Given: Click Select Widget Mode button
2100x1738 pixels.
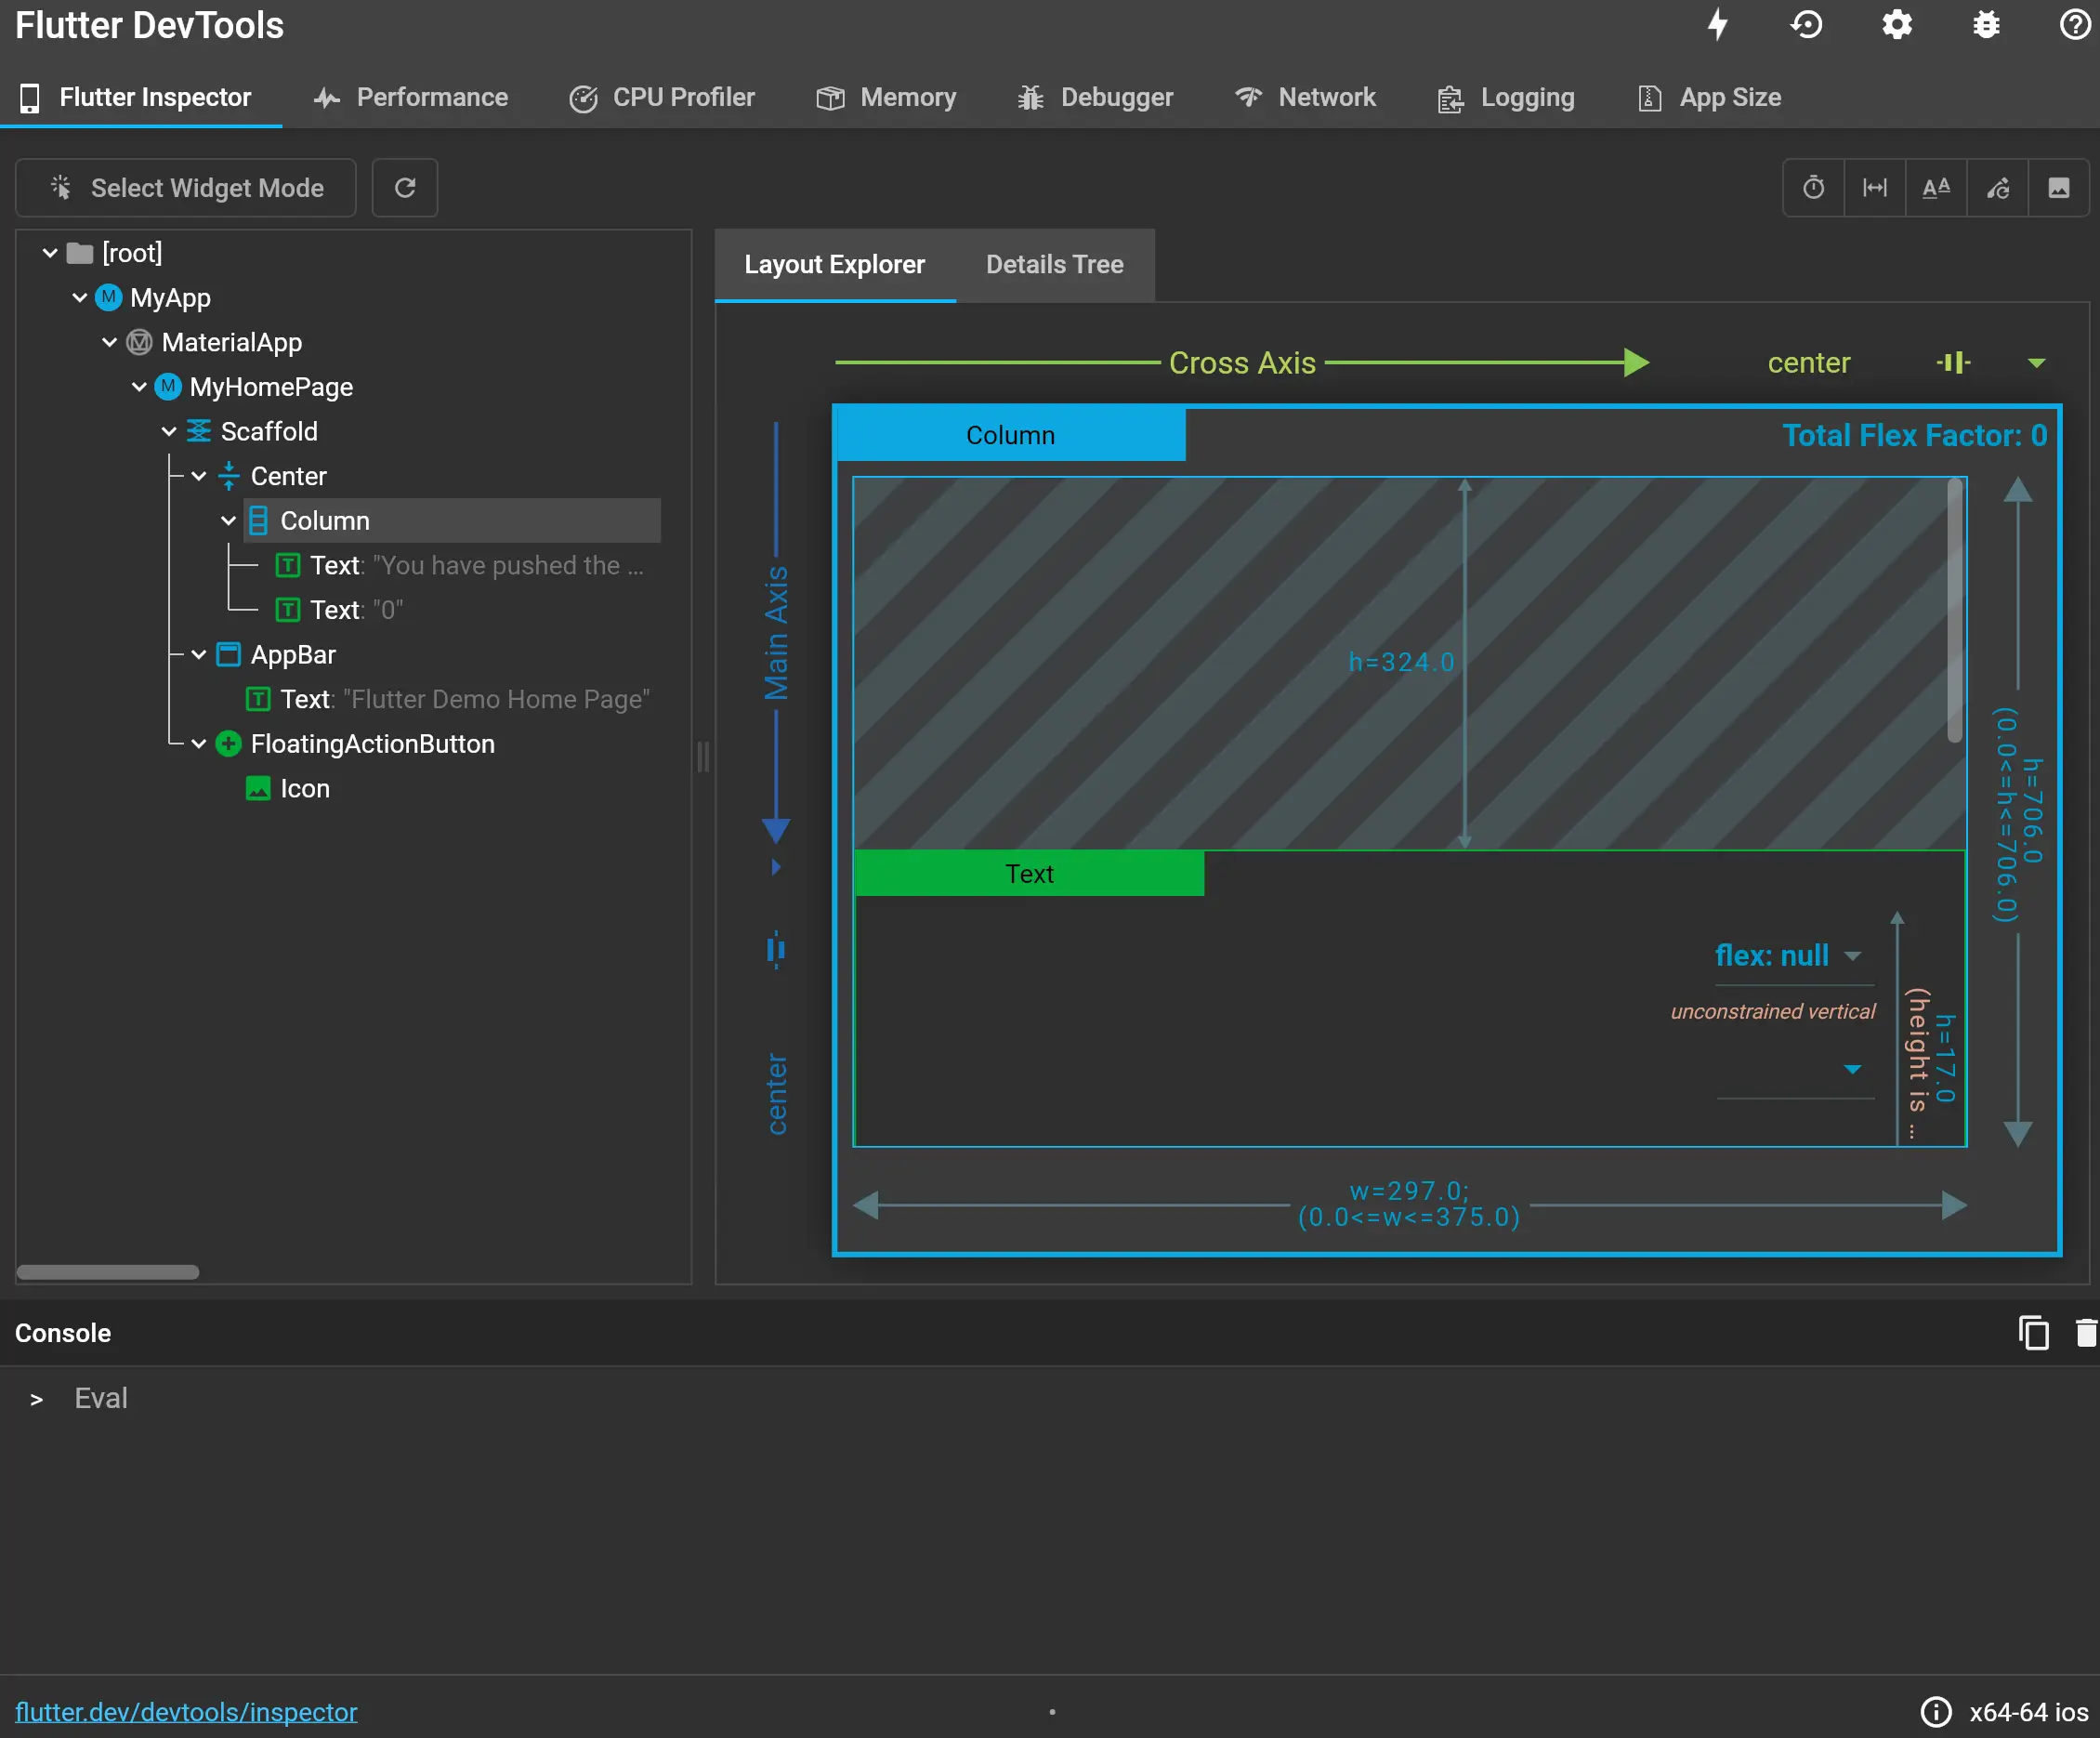Looking at the screenshot, I should coord(186,188).
